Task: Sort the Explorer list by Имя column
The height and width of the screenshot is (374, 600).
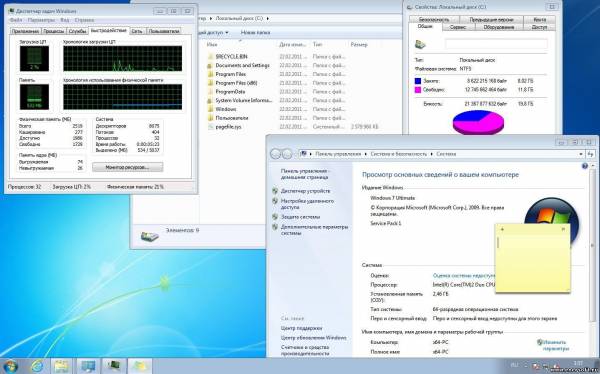Action: tap(212, 44)
